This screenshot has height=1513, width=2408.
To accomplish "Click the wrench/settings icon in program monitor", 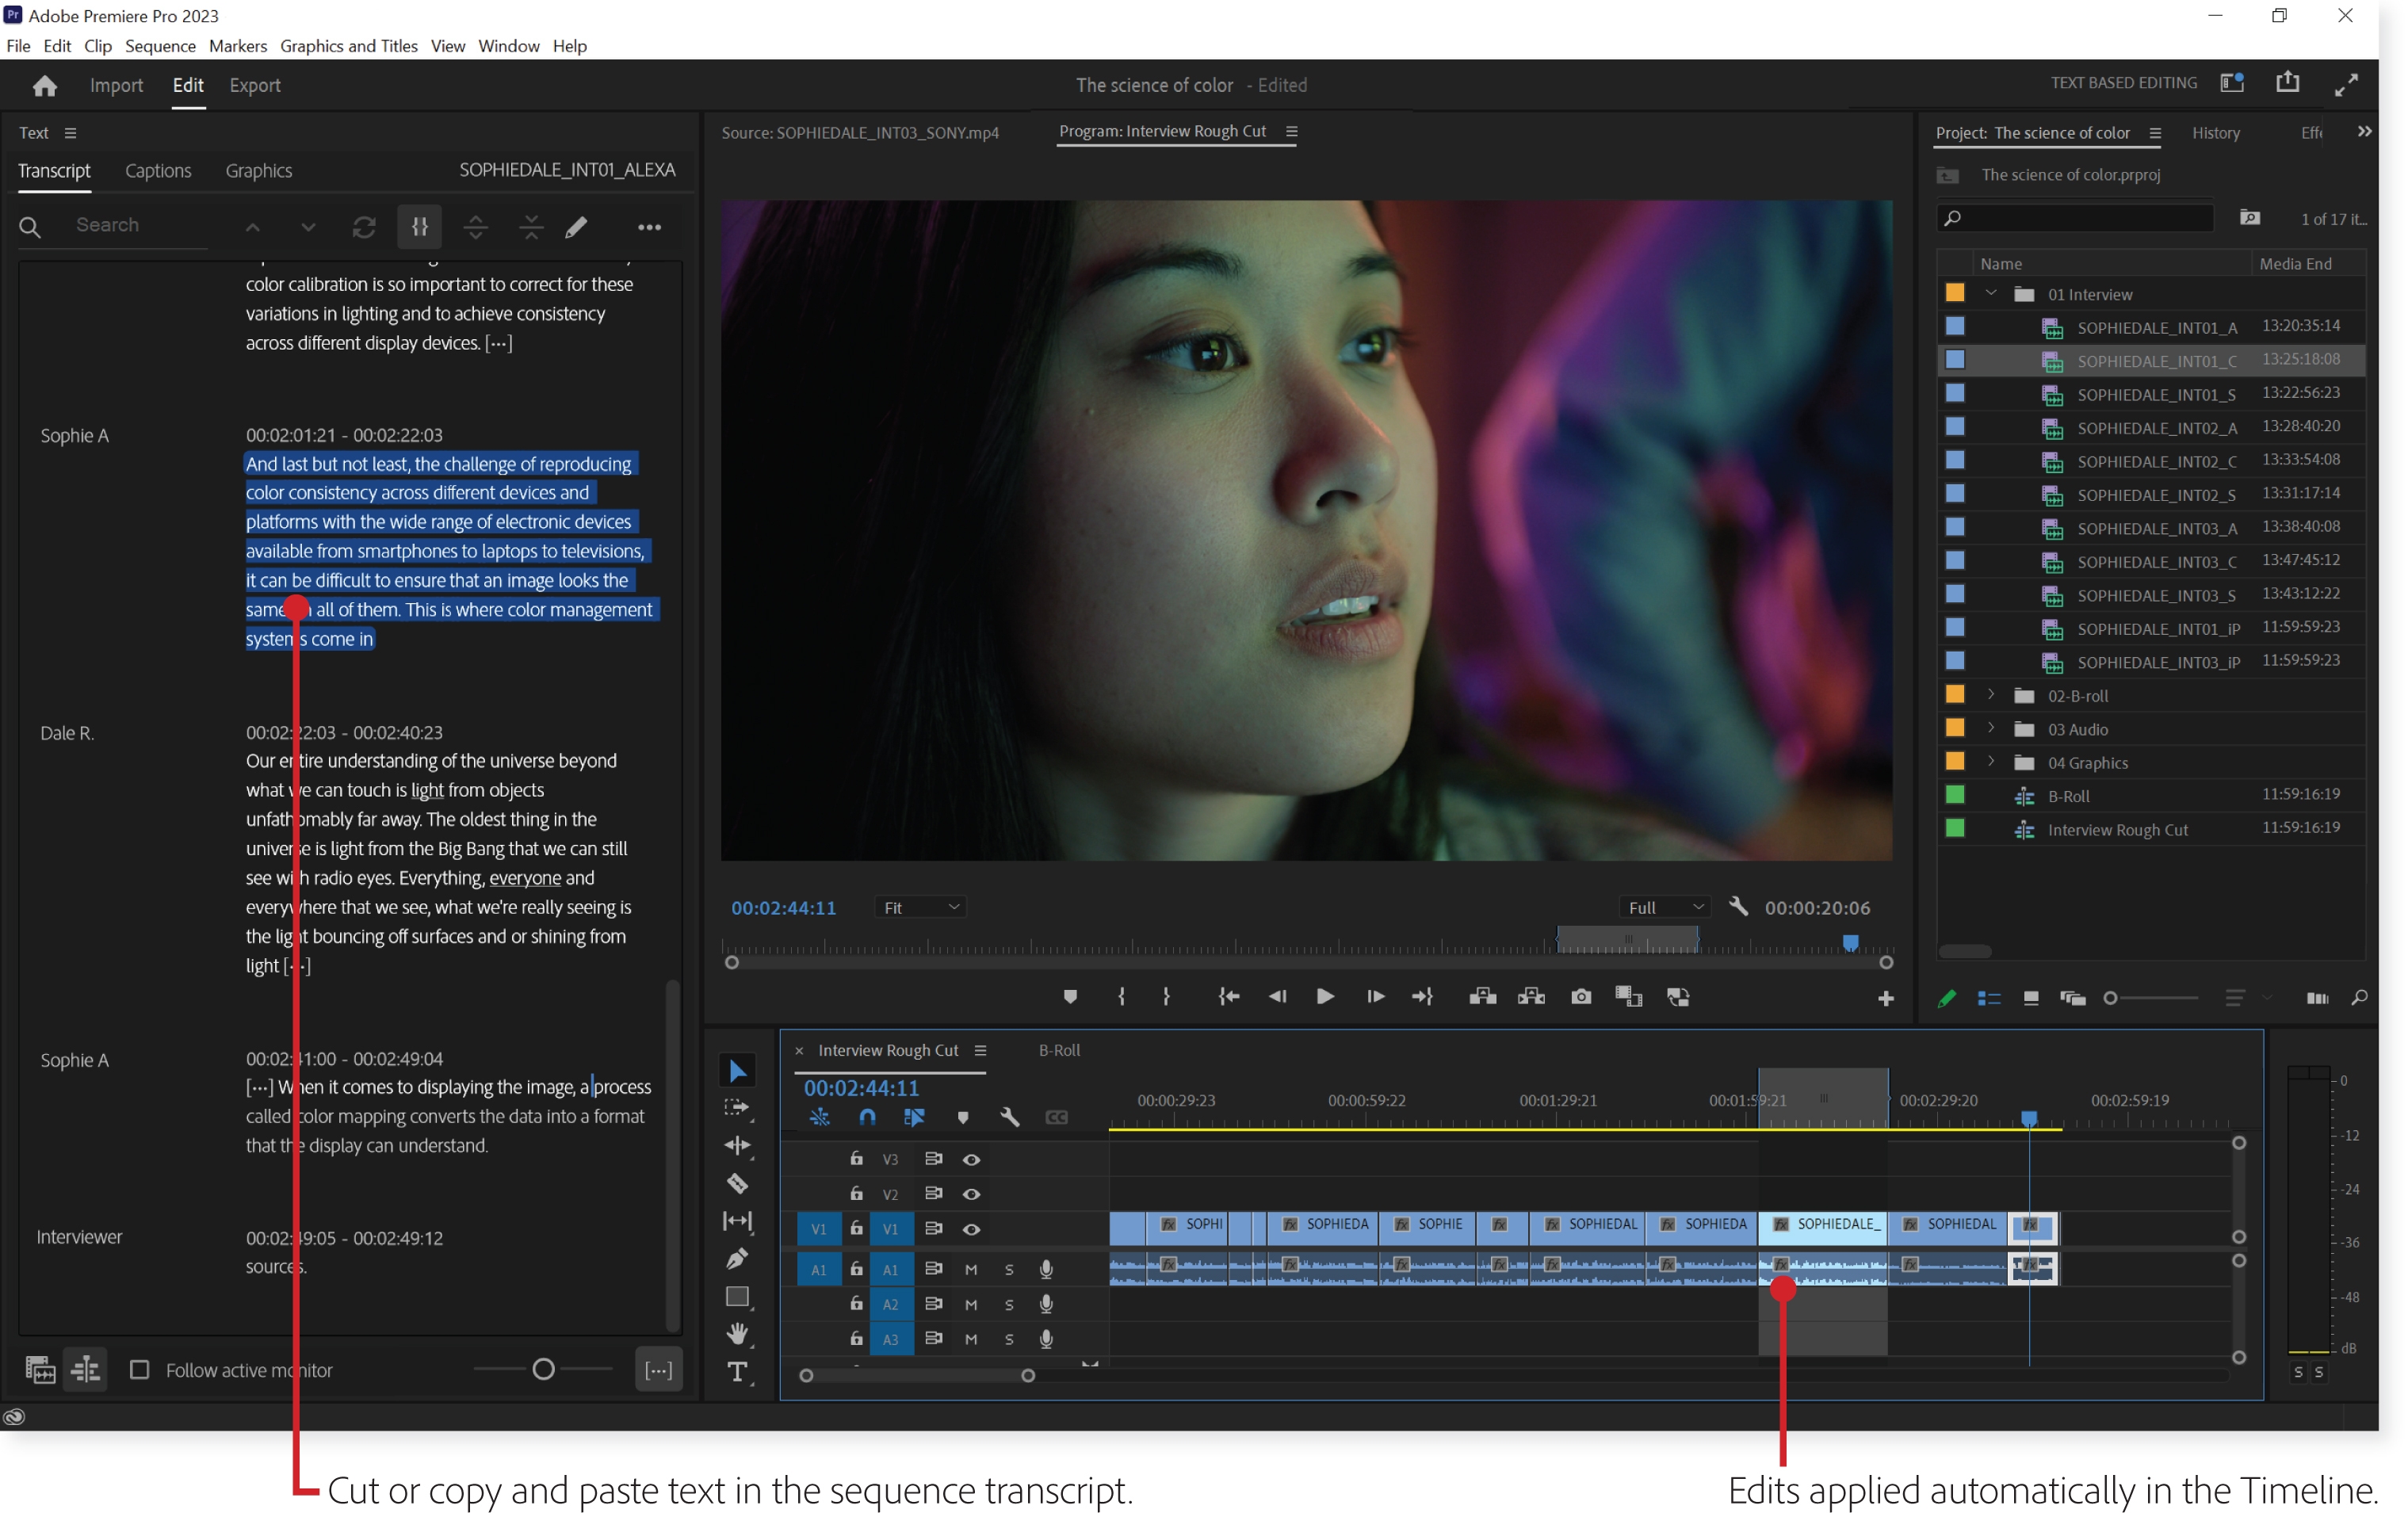I will click(x=1737, y=907).
